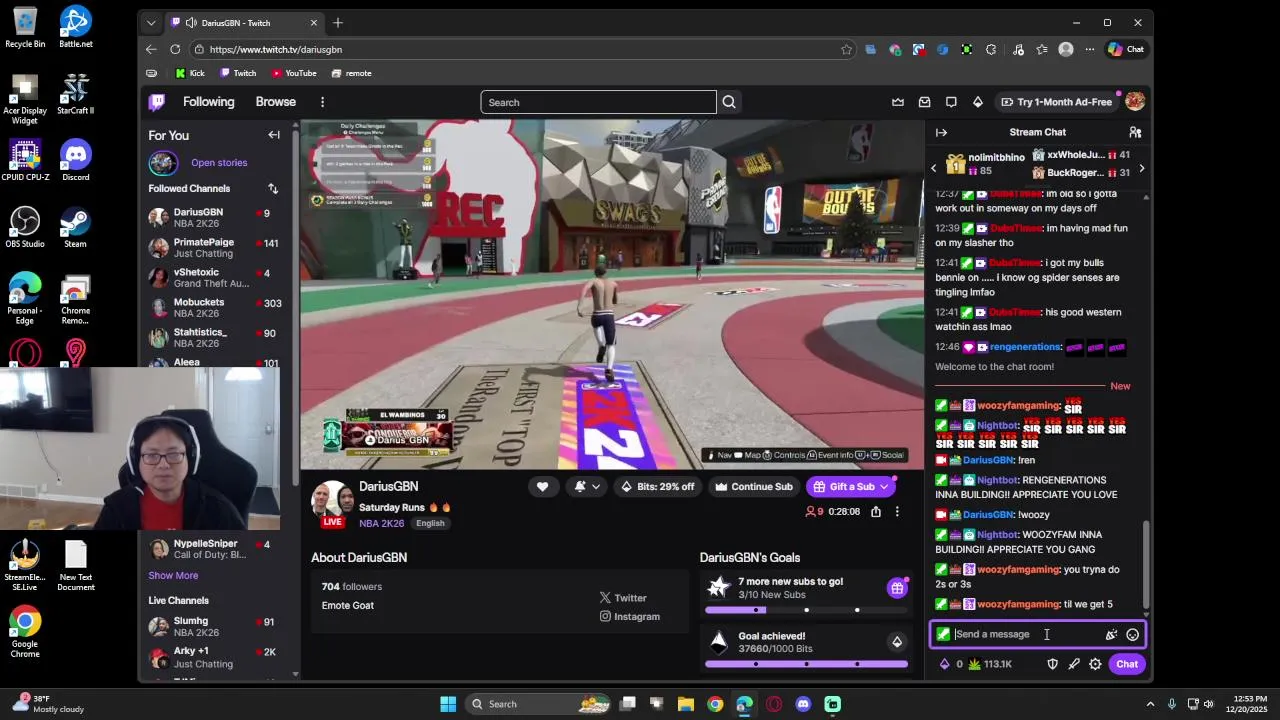Bookmark this page with the star icon
The height and width of the screenshot is (720, 1280).
click(x=846, y=49)
